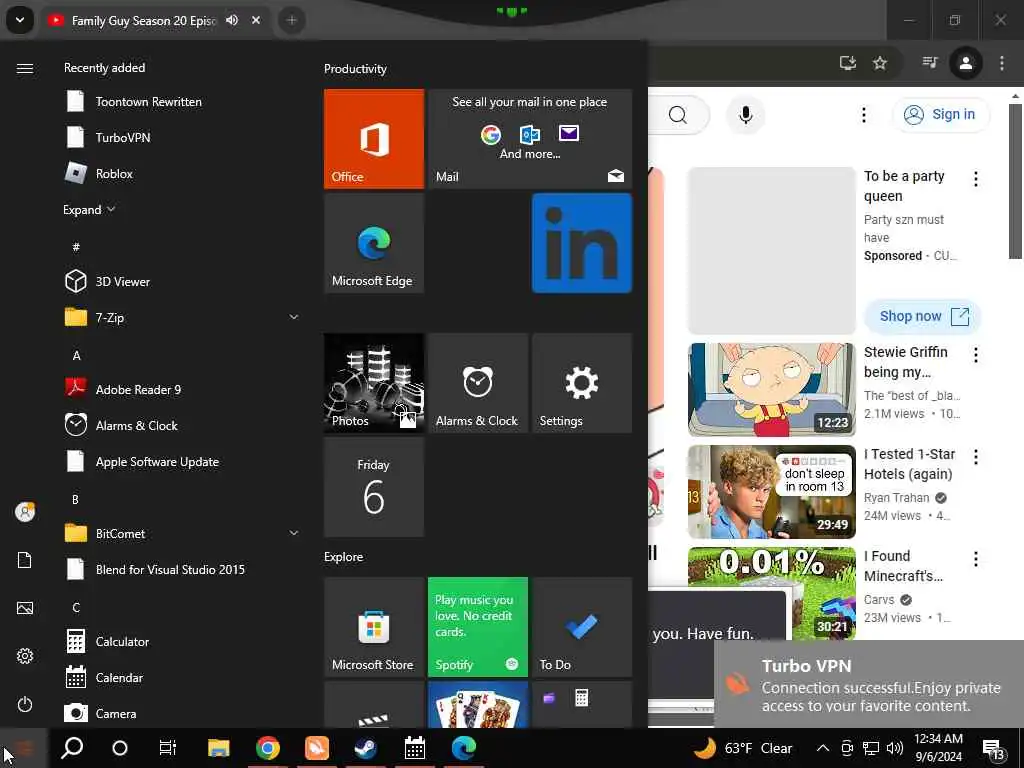Screen dimensions: 1024x768
Task: Bookmark this page with star icon
Action: coord(880,63)
